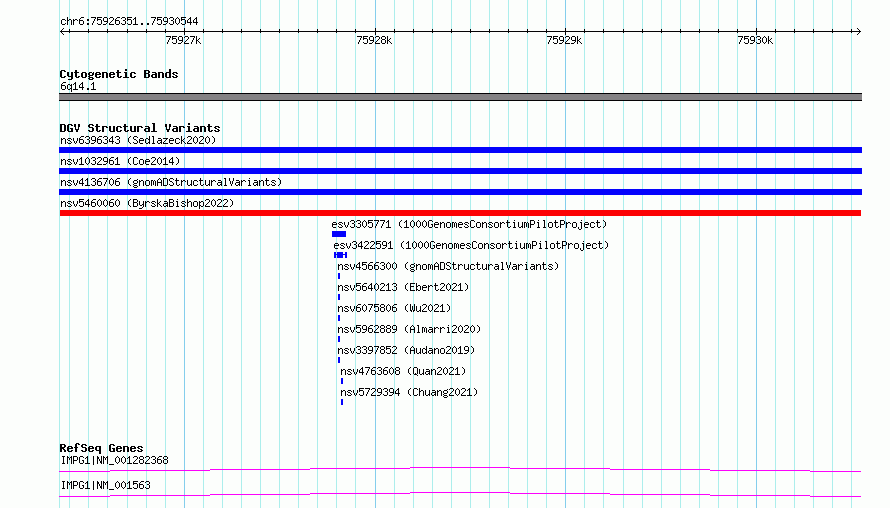Open esv3305771 1000GenomesConsortiumPilotProject label
Image resolution: width=890 pixels, height=508 pixels.
tap(469, 224)
